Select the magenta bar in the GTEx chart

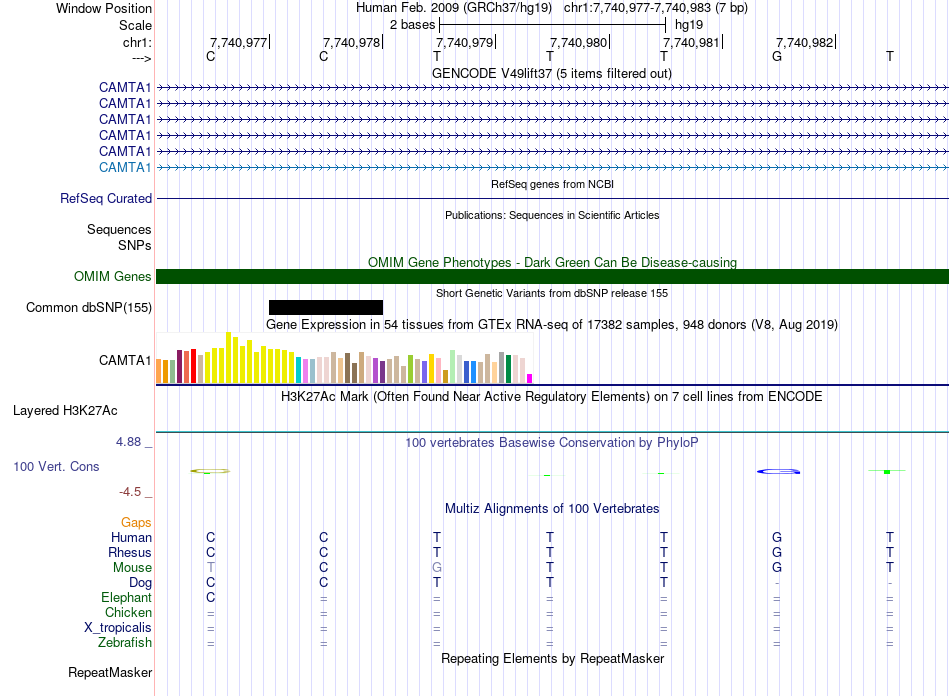pyautogui.click(x=530, y=379)
